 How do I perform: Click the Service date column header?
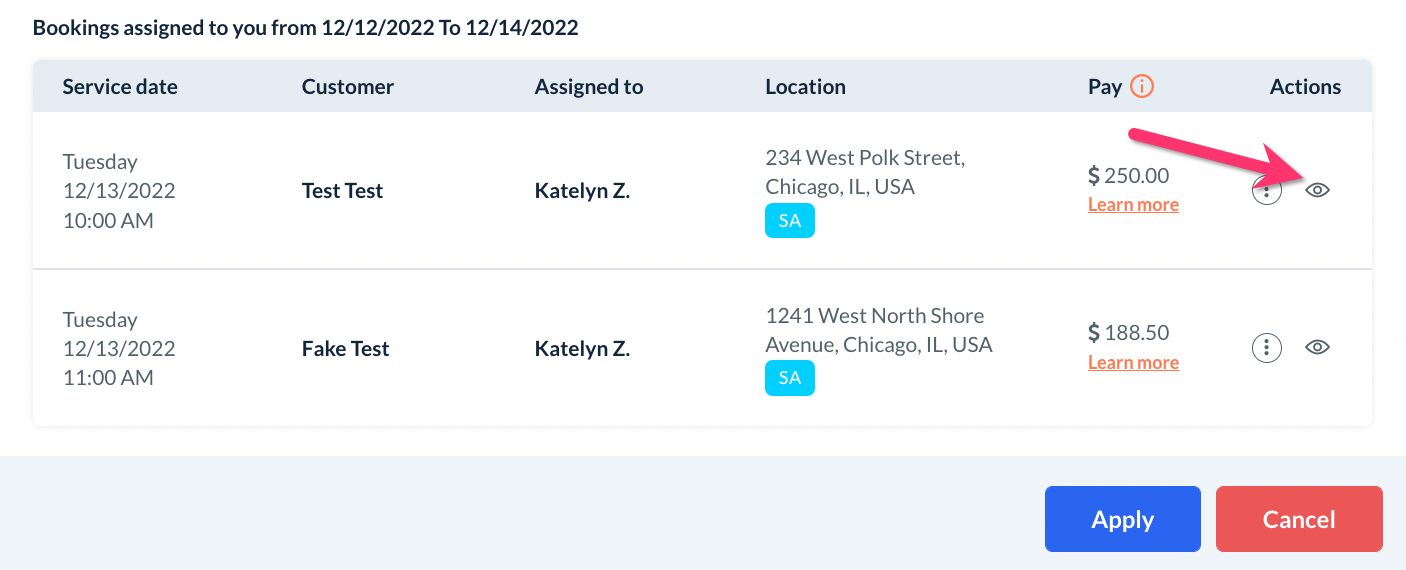pyautogui.click(x=120, y=87)
